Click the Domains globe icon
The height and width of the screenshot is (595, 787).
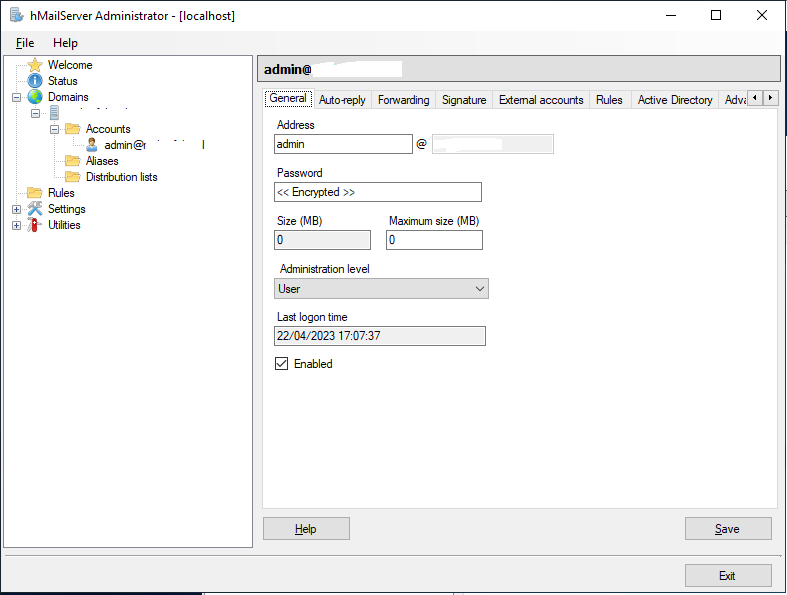coord(35,97)
